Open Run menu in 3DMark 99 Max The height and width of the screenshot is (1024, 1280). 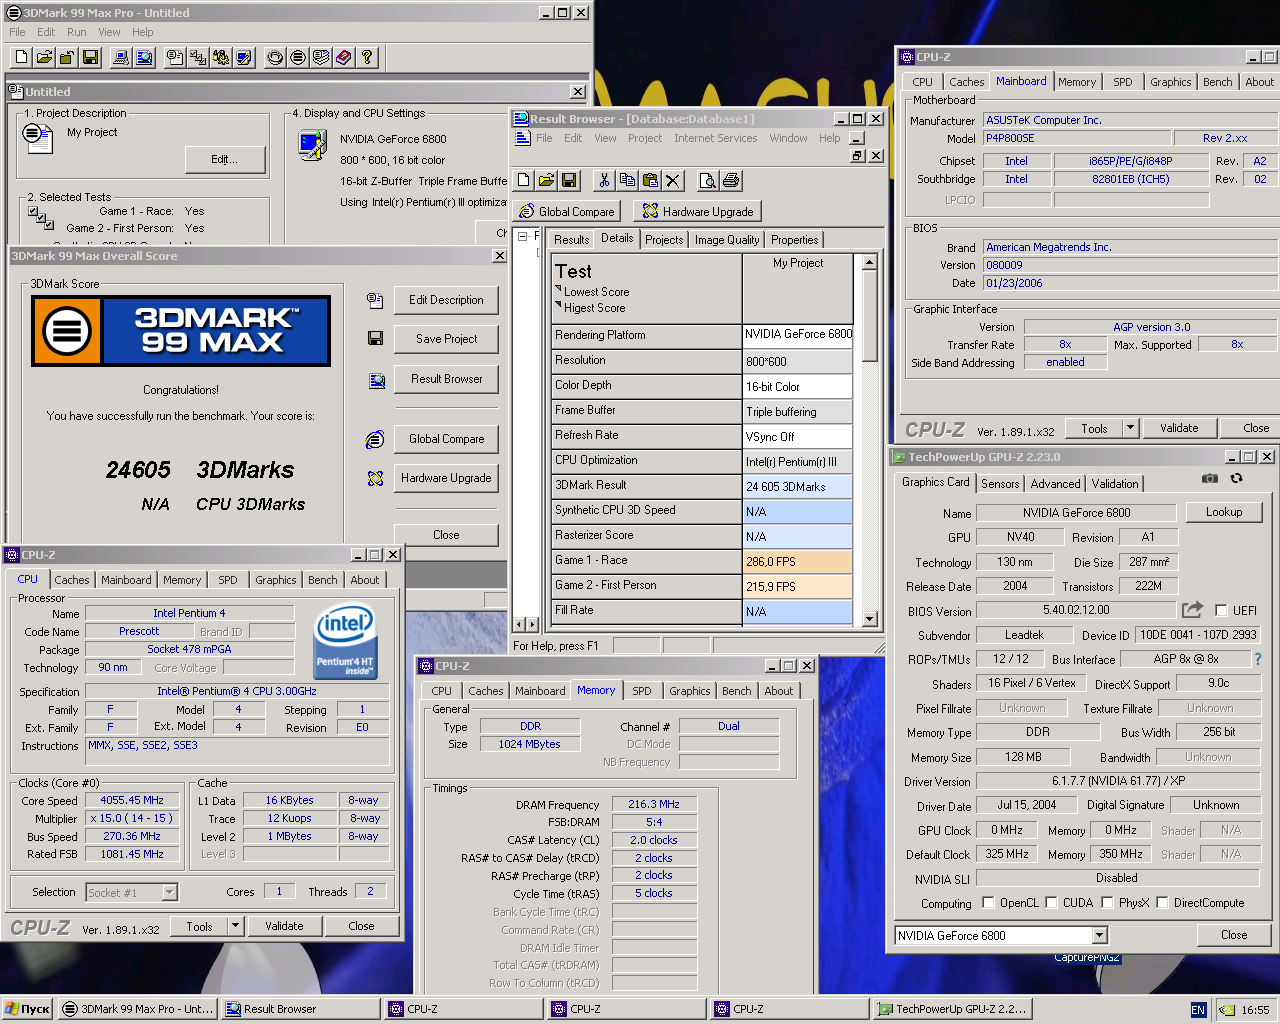[77, 32]
